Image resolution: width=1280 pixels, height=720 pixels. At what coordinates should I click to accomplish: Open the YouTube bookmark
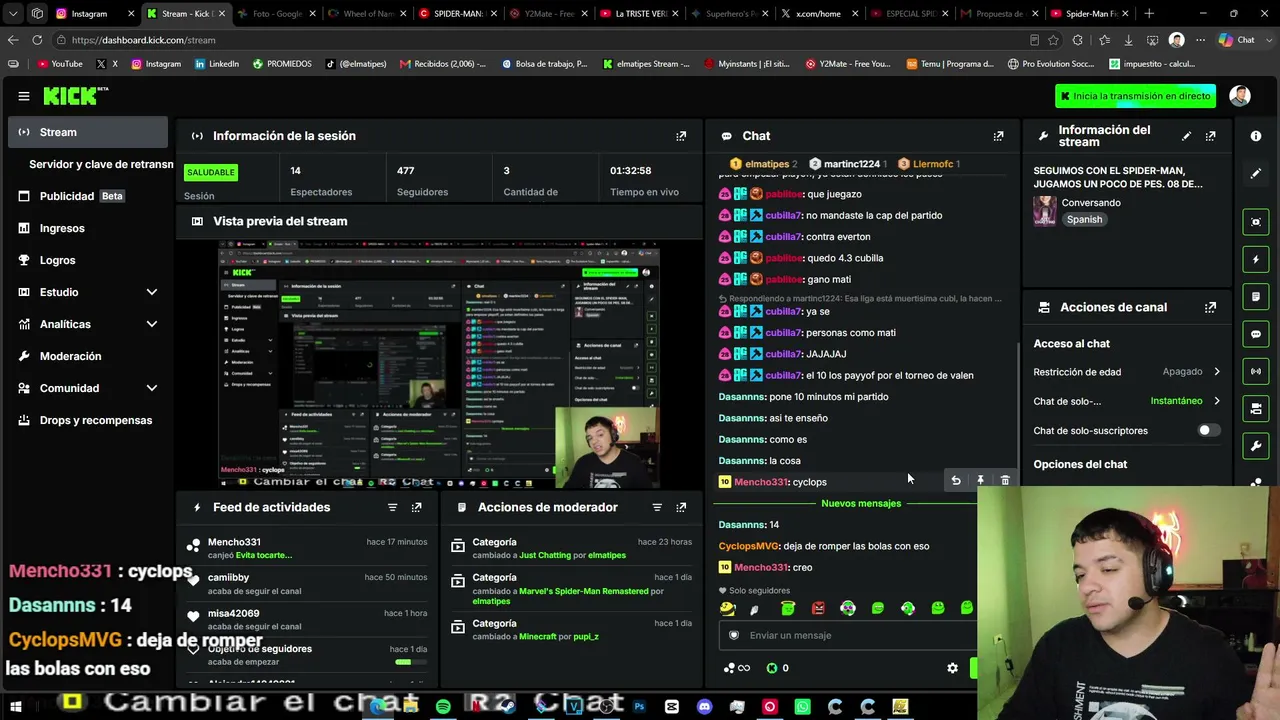59,64
